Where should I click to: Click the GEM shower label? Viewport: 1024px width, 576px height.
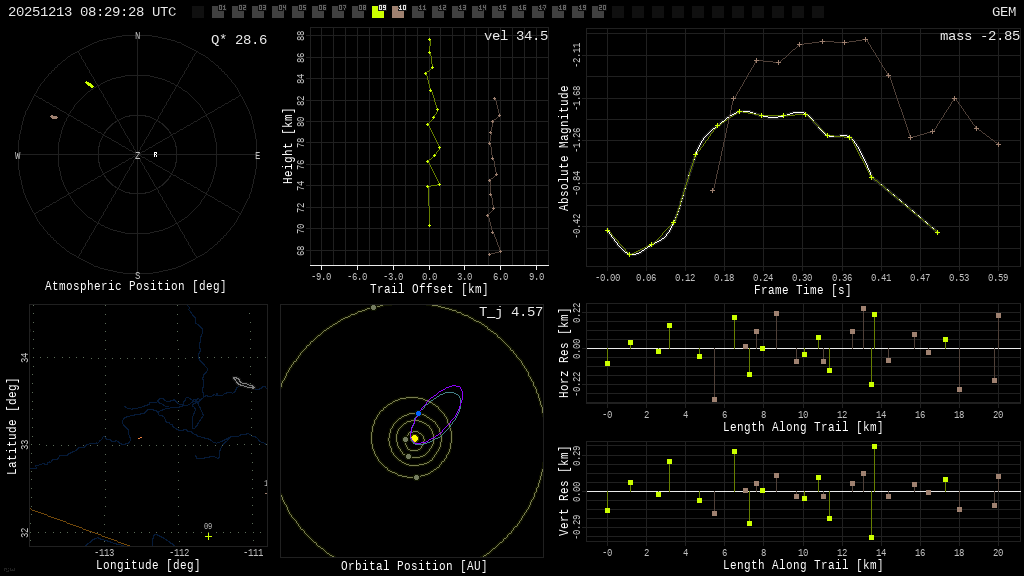click(1003, 12)
